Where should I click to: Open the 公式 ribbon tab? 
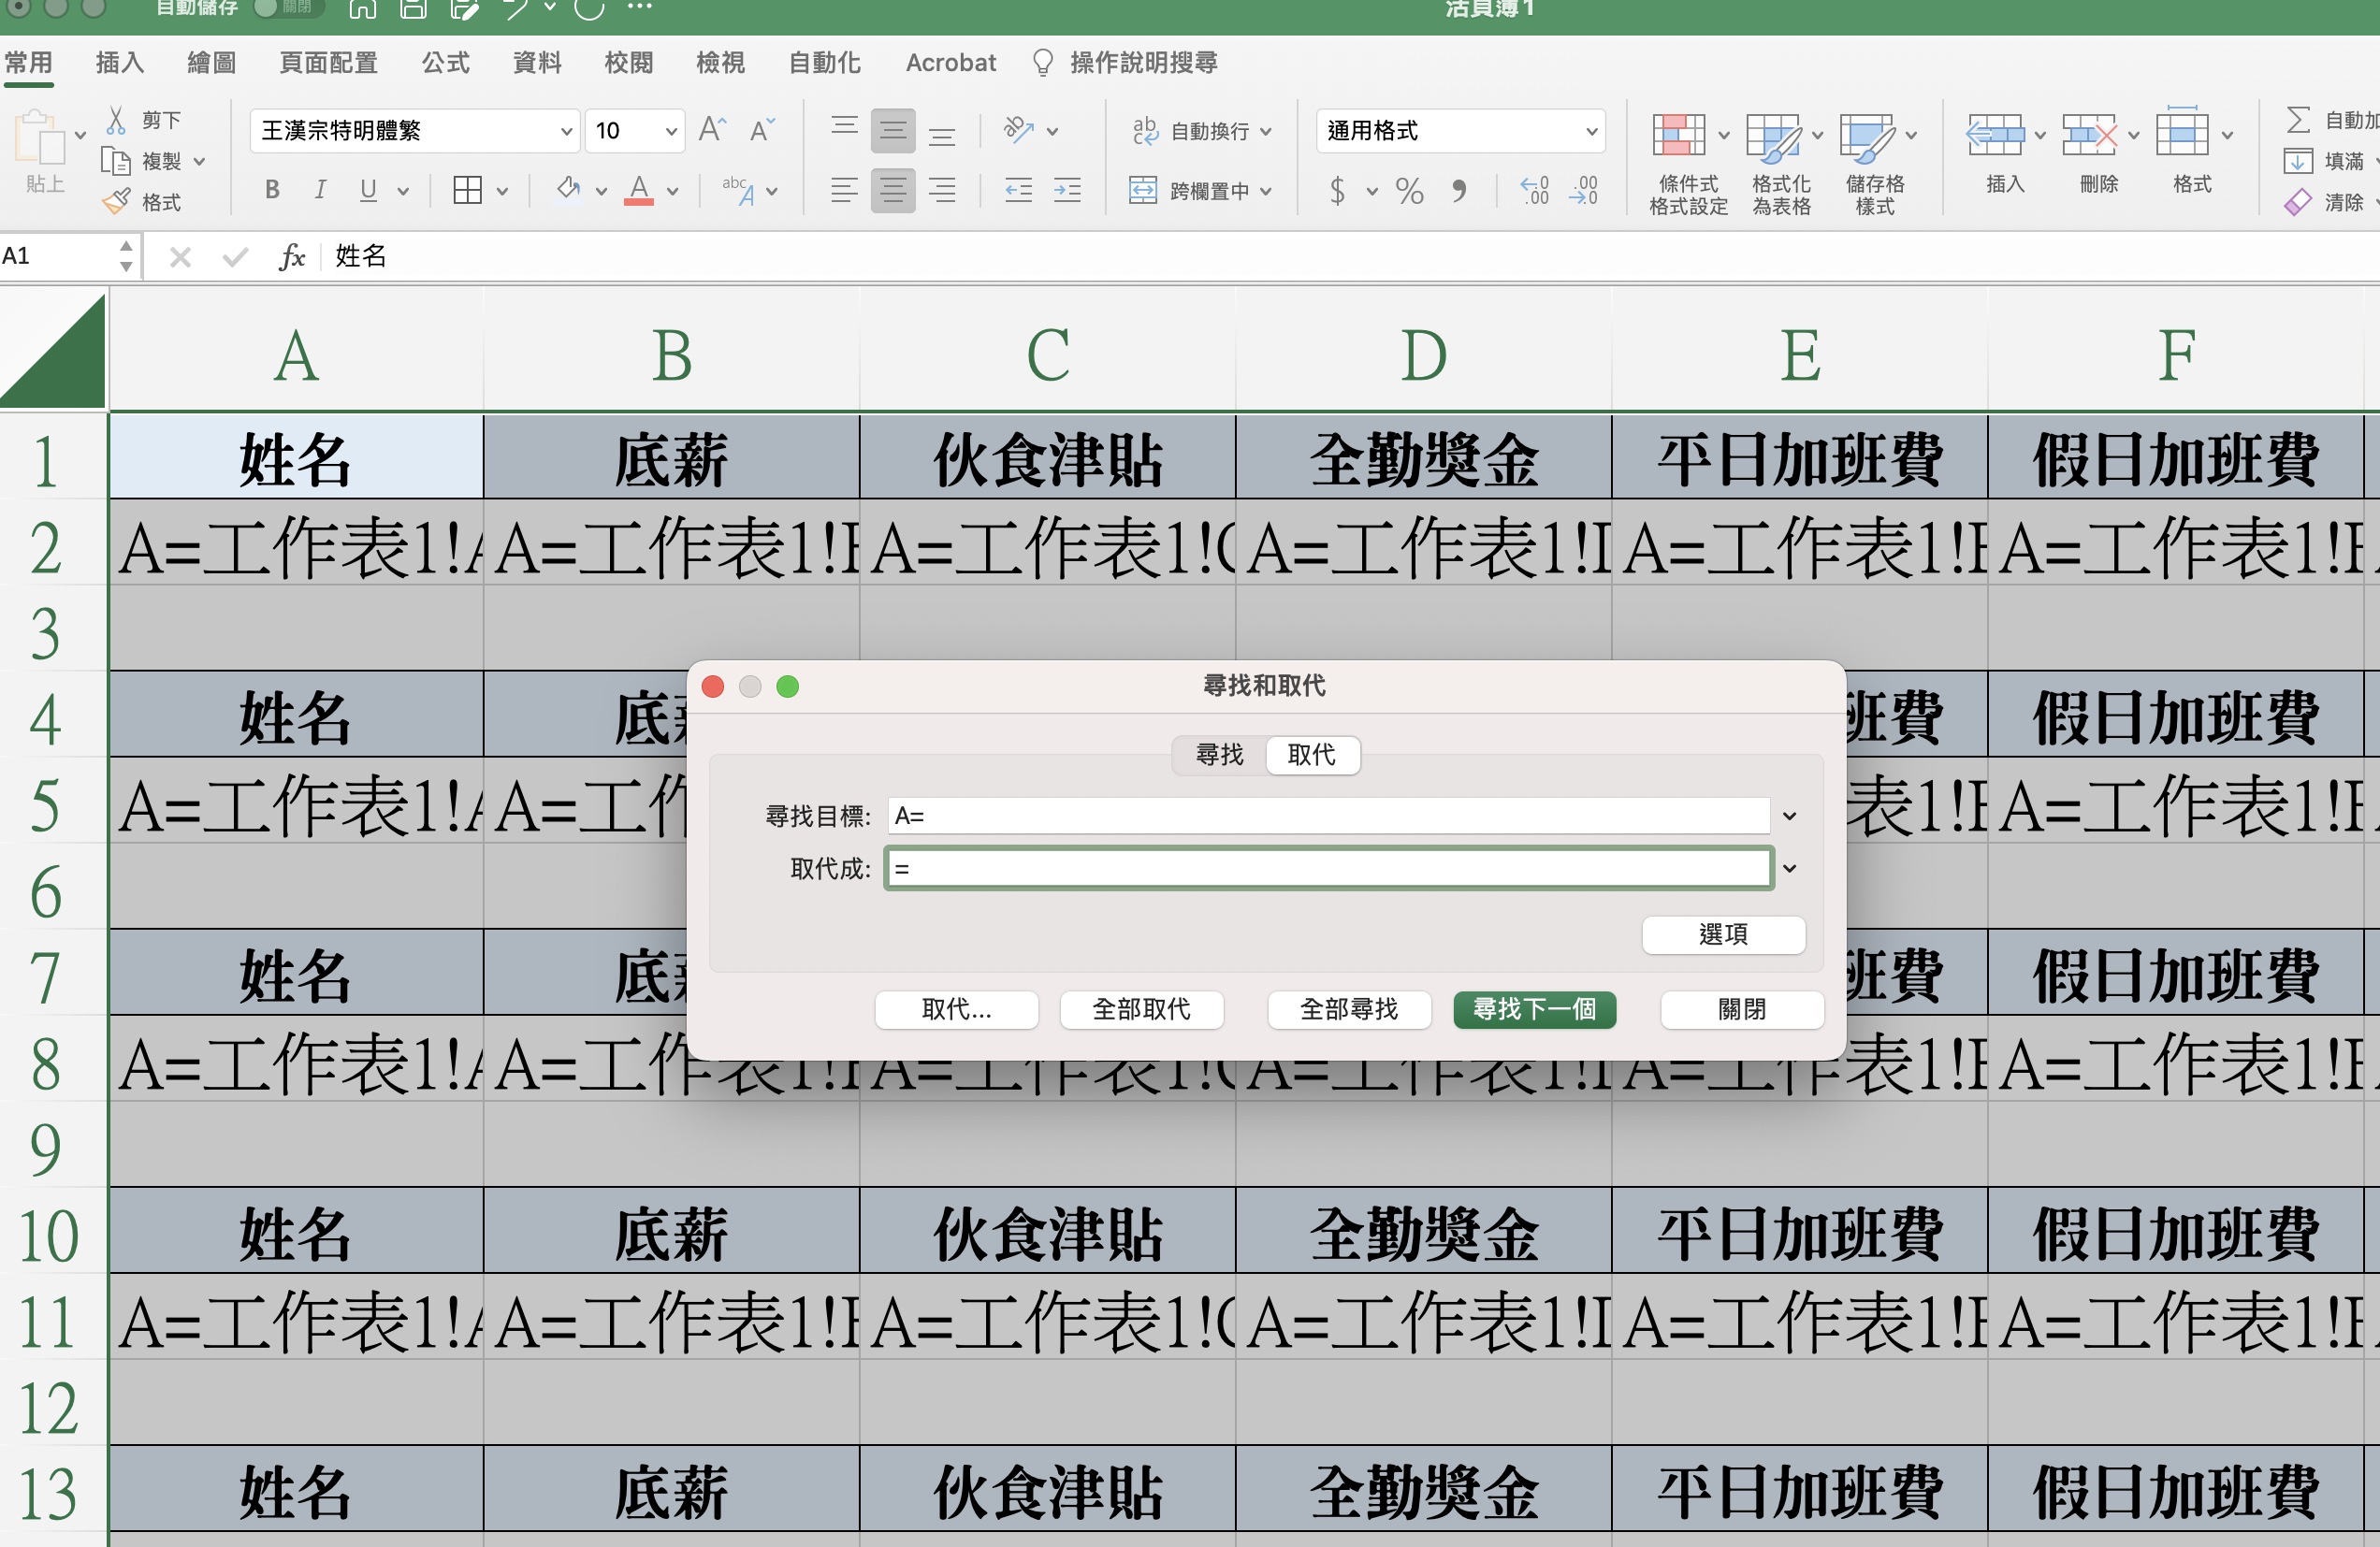point(445,63)
